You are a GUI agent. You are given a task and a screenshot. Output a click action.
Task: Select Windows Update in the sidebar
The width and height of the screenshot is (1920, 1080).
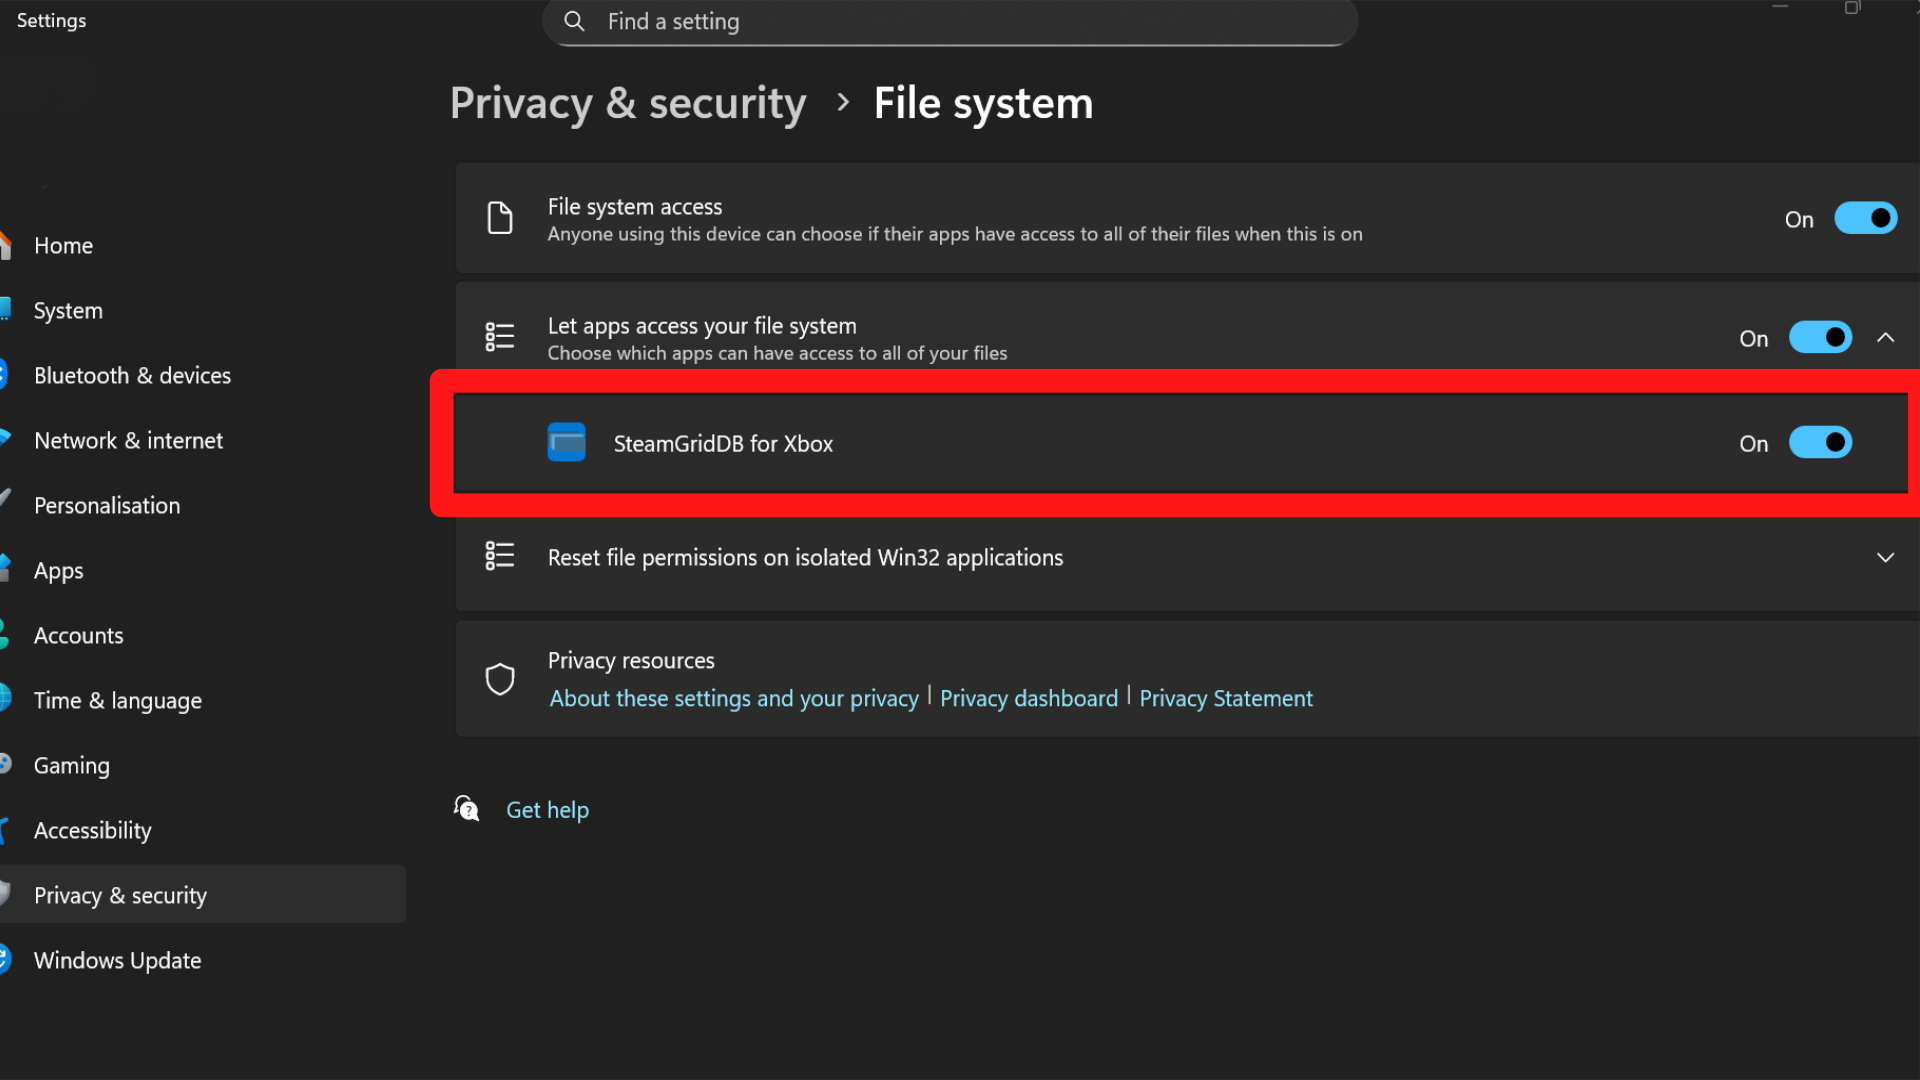pos(117,960)
